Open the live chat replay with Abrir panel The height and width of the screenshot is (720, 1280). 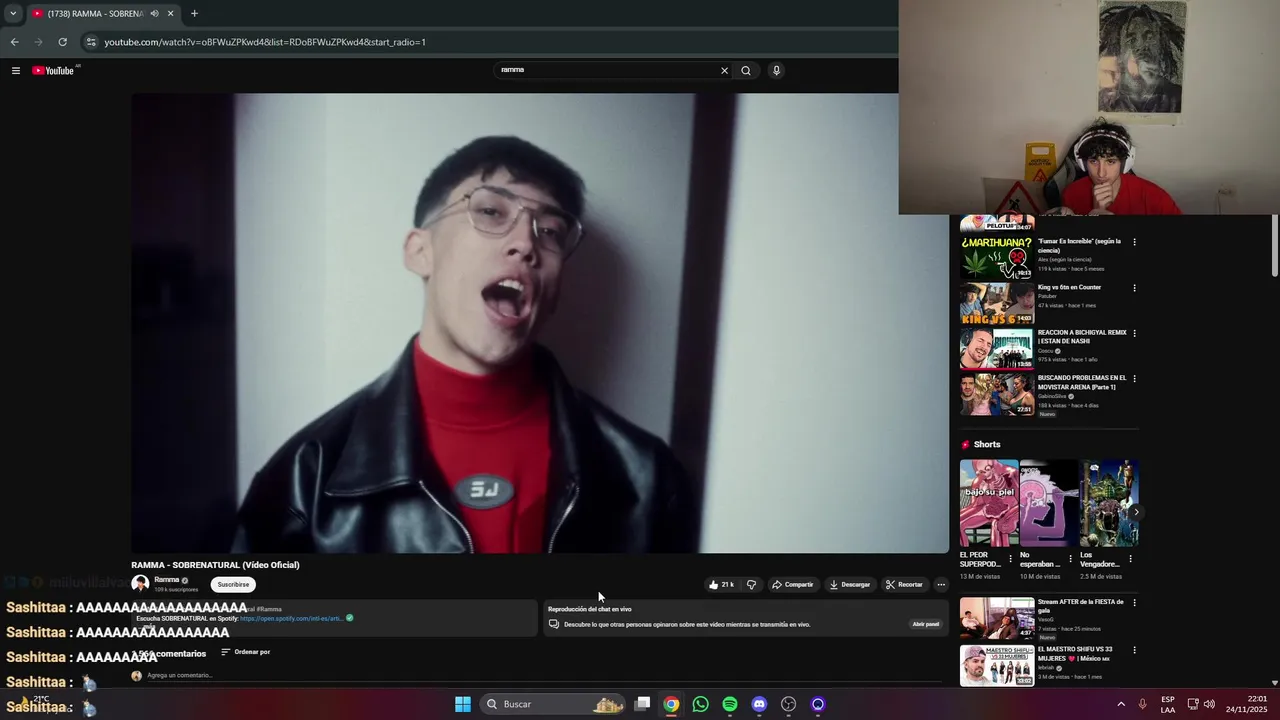tap(926, 624)
